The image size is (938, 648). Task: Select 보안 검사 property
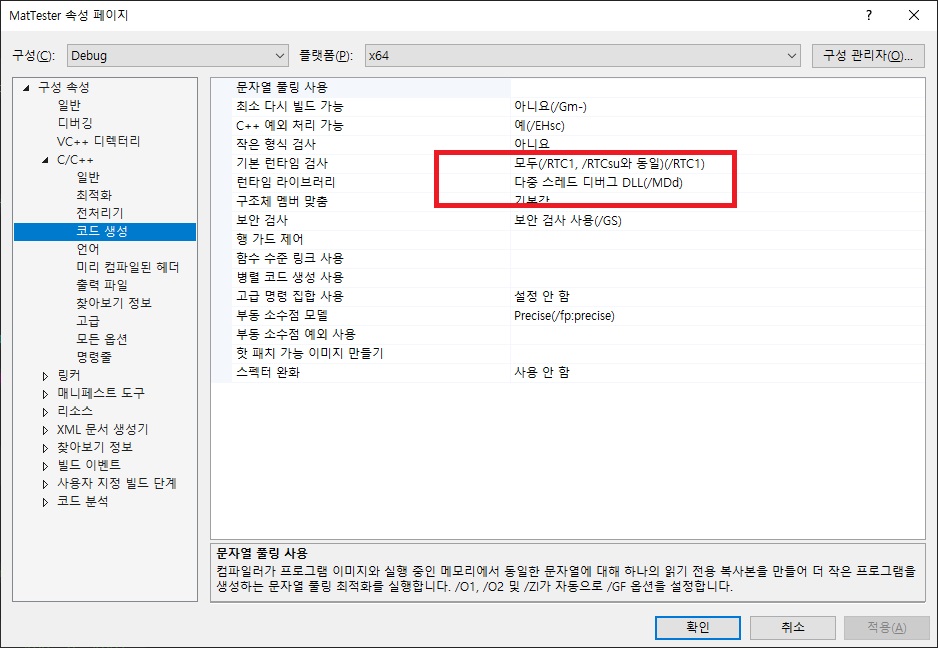click(261, 220)
